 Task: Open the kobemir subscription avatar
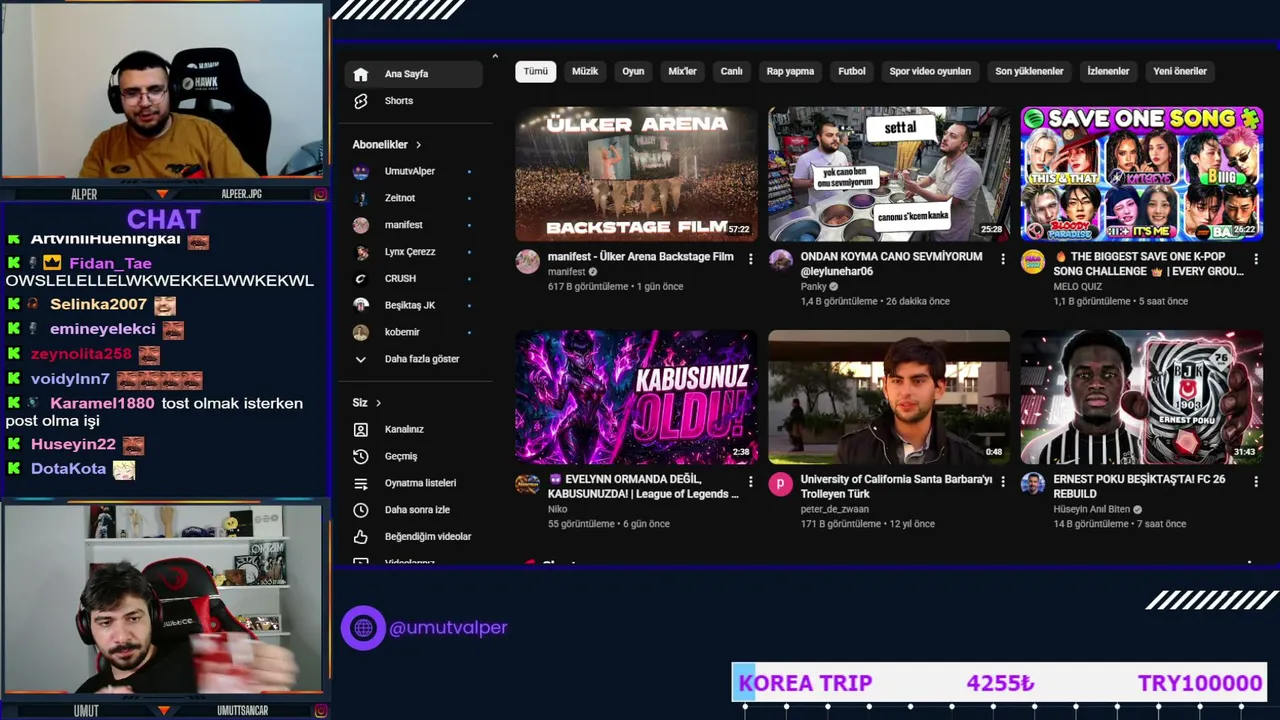[361, 332]
